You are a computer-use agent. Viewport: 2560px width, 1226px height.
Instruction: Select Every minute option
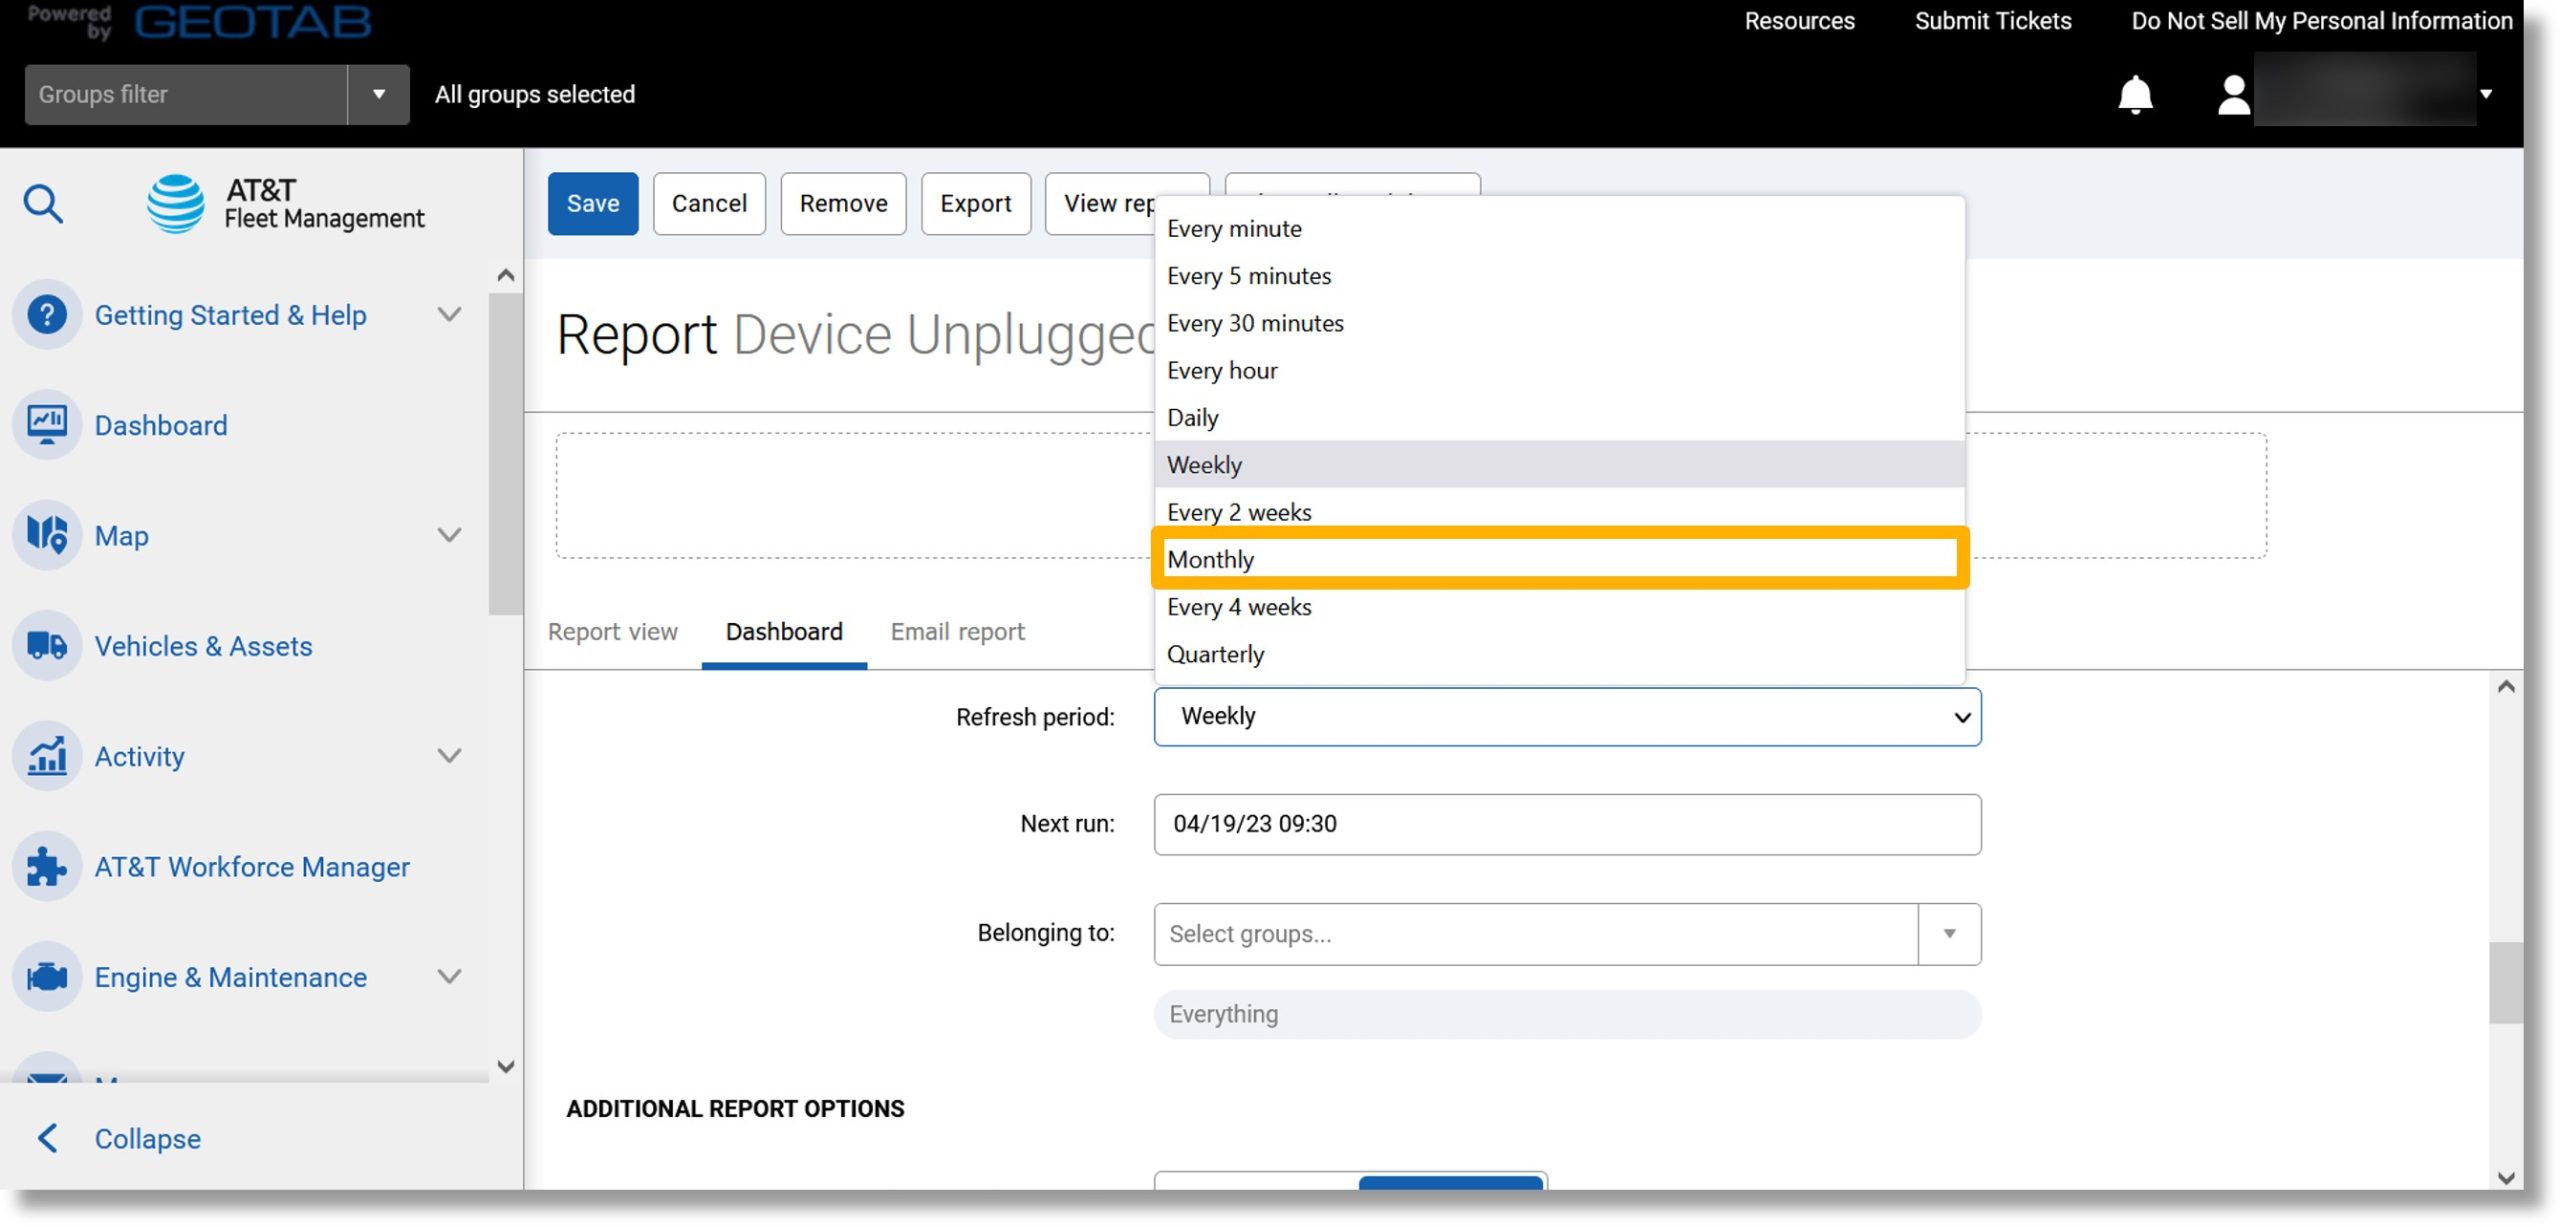click(x=1560, y=228)
